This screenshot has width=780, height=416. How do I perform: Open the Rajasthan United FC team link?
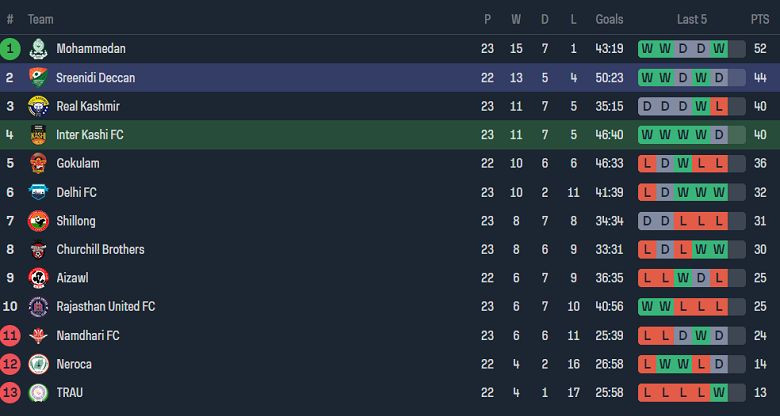point(105,307)
